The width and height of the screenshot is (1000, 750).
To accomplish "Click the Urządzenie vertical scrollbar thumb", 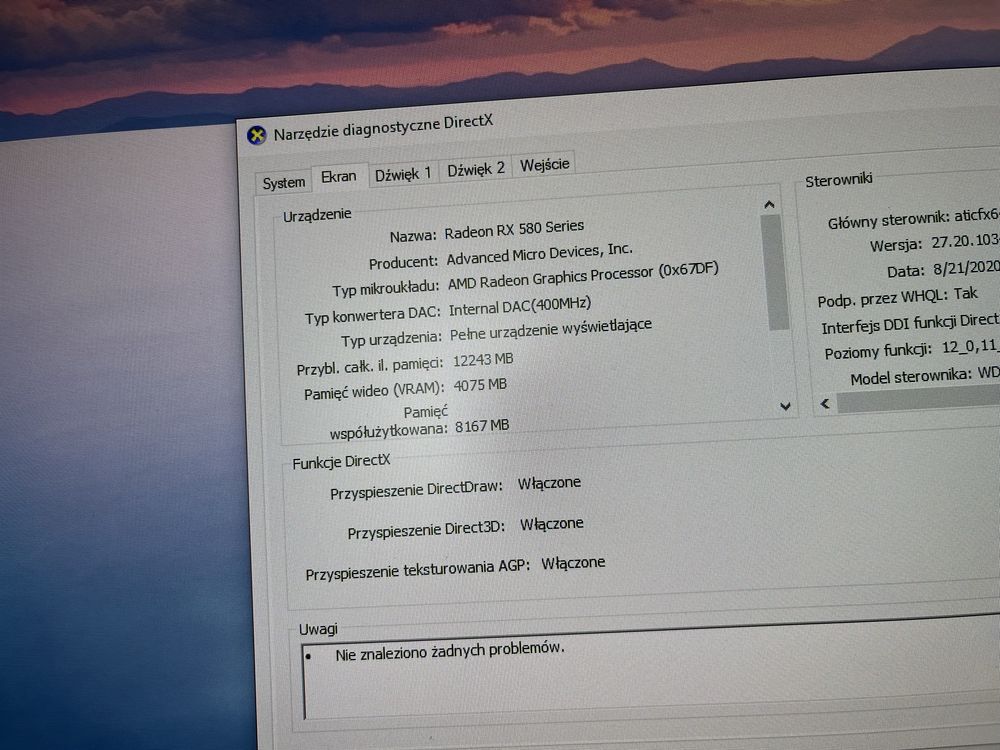I will (775, 272).
